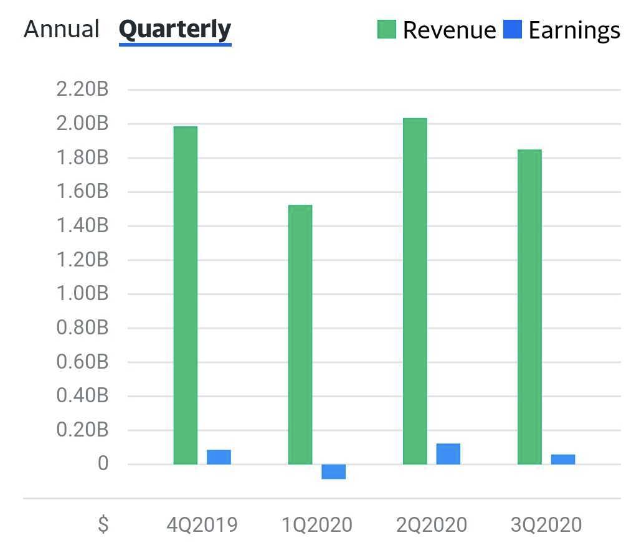Select the 3Q2020 blue earnings bar
Screen dimensions: 638x552
(563, 459)
